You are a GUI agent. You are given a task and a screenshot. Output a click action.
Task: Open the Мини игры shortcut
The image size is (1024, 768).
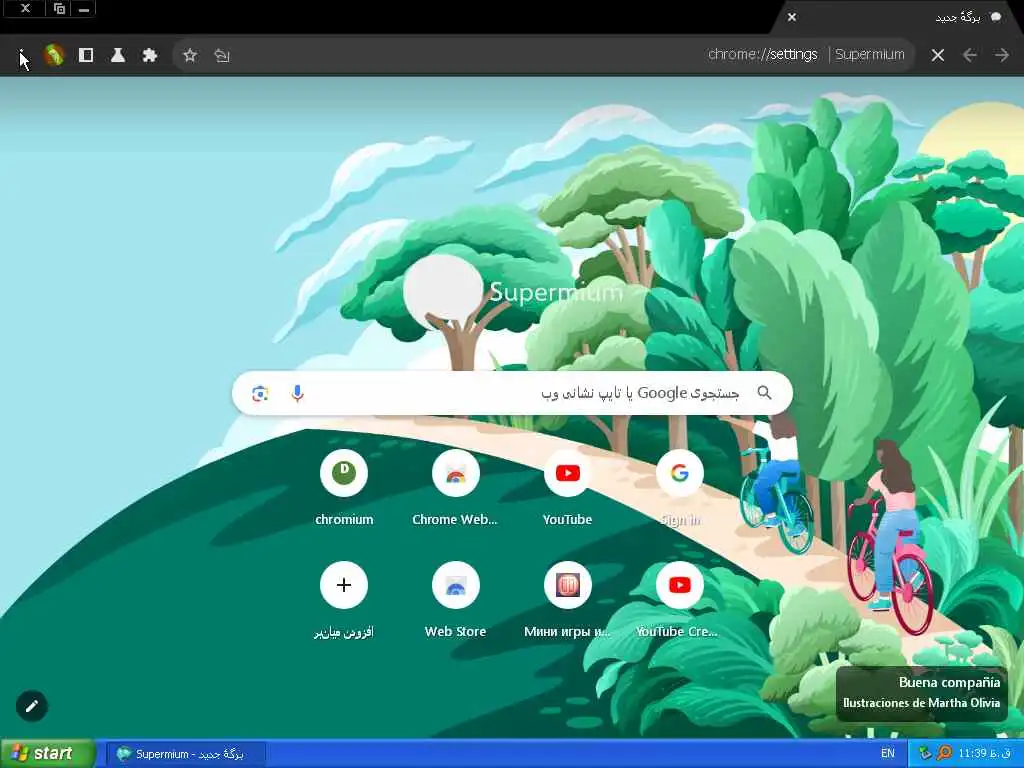(568, 599)
